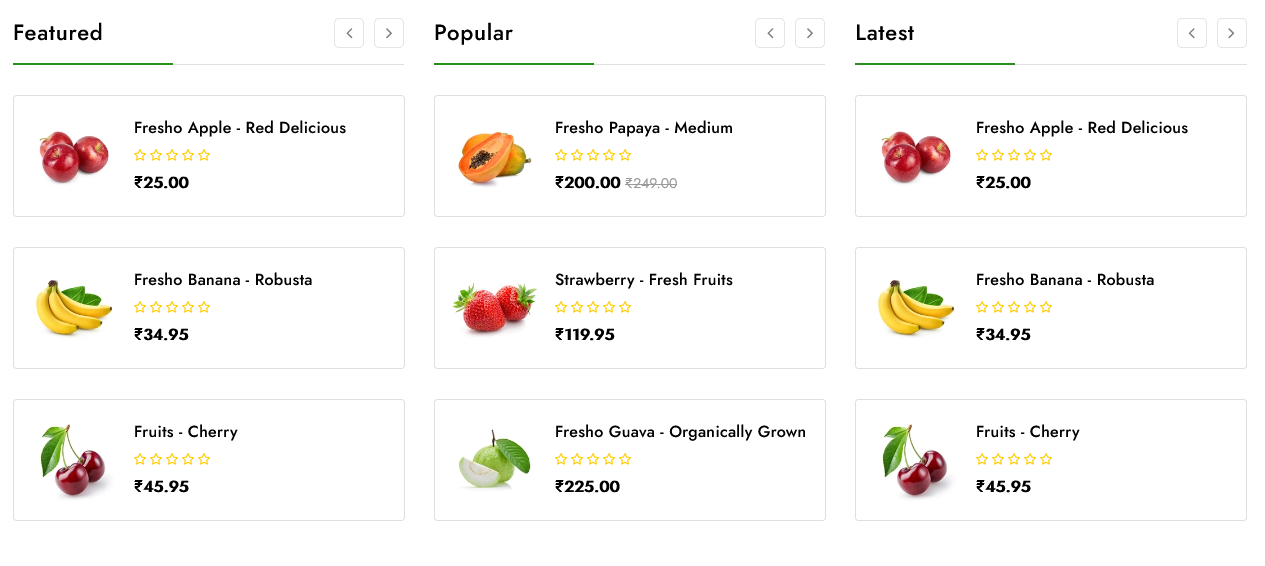Advance Popular products carousel forward
1265x566 pixels.
tap(810, 33)
